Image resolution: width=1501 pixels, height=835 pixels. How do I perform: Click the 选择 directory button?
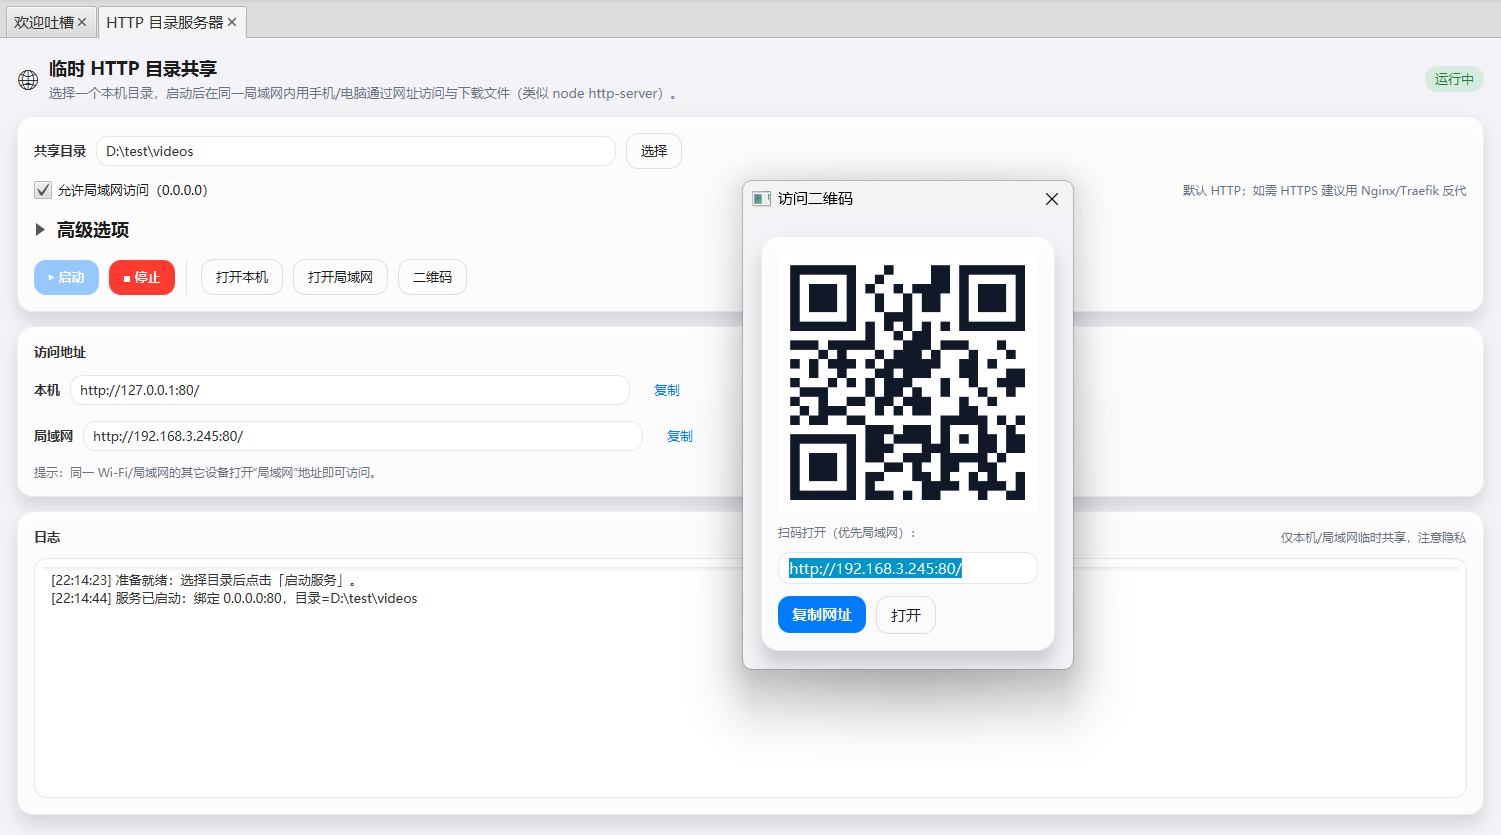pos(653,151)
